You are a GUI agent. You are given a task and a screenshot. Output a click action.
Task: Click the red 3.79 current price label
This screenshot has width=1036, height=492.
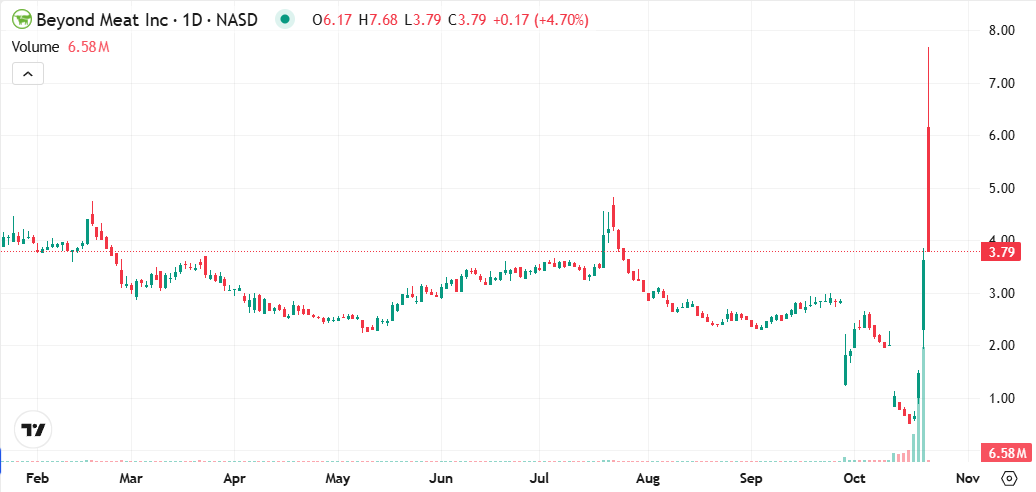point(1003,251)
